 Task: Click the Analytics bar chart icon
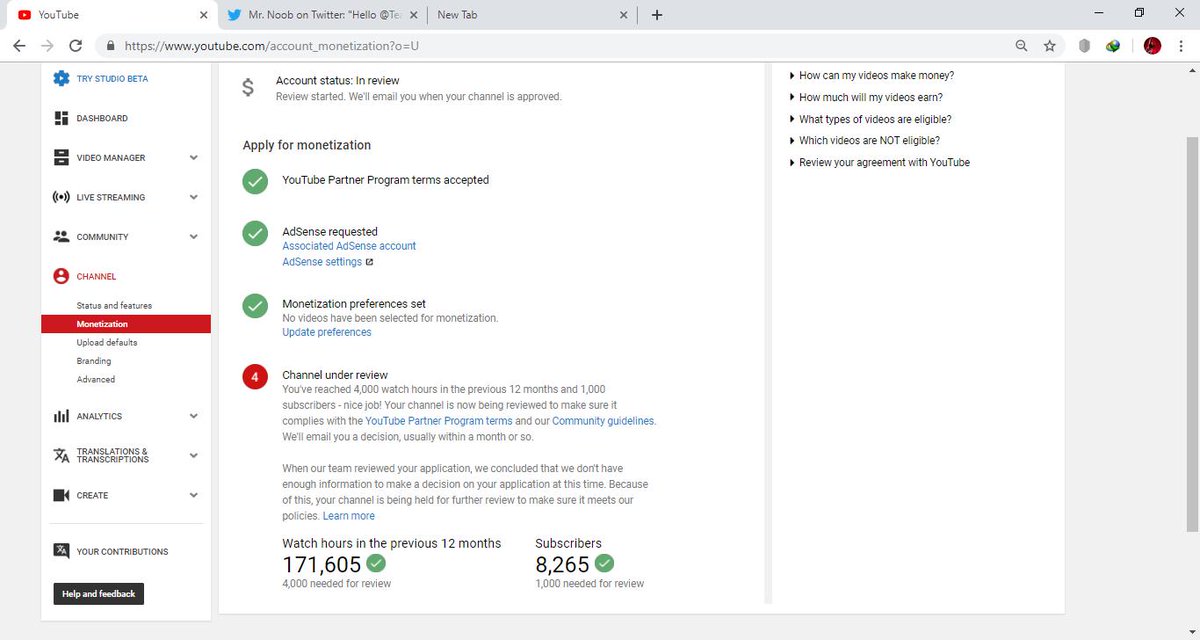61,416
